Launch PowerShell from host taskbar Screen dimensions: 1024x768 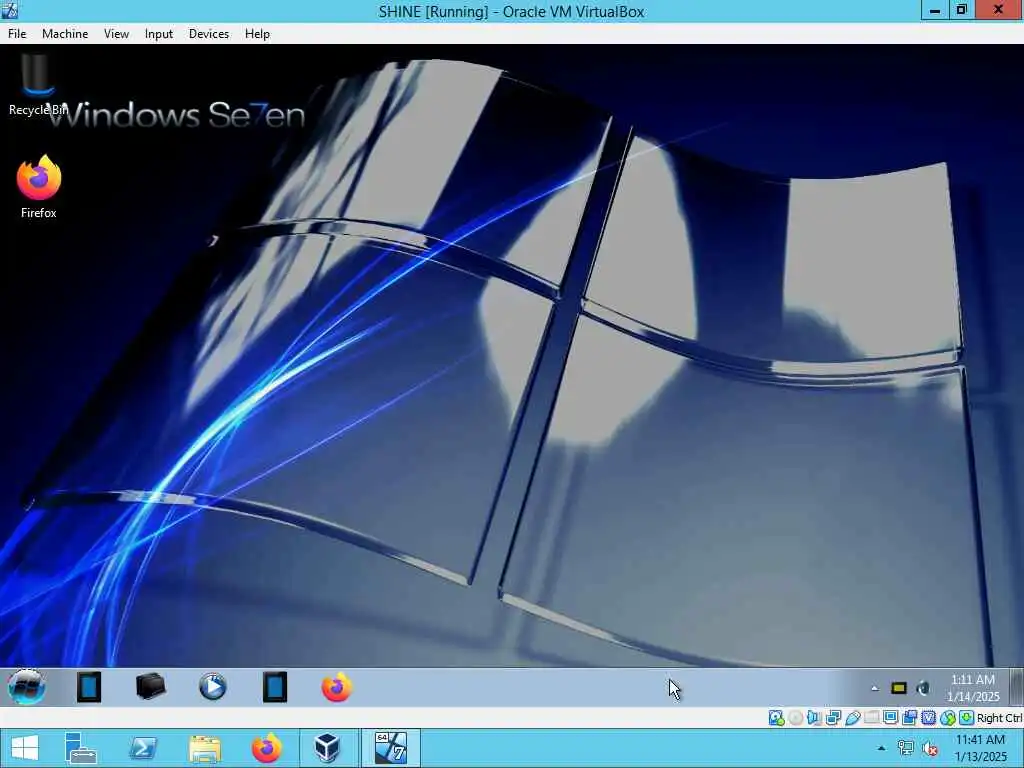tap(143, 748)
